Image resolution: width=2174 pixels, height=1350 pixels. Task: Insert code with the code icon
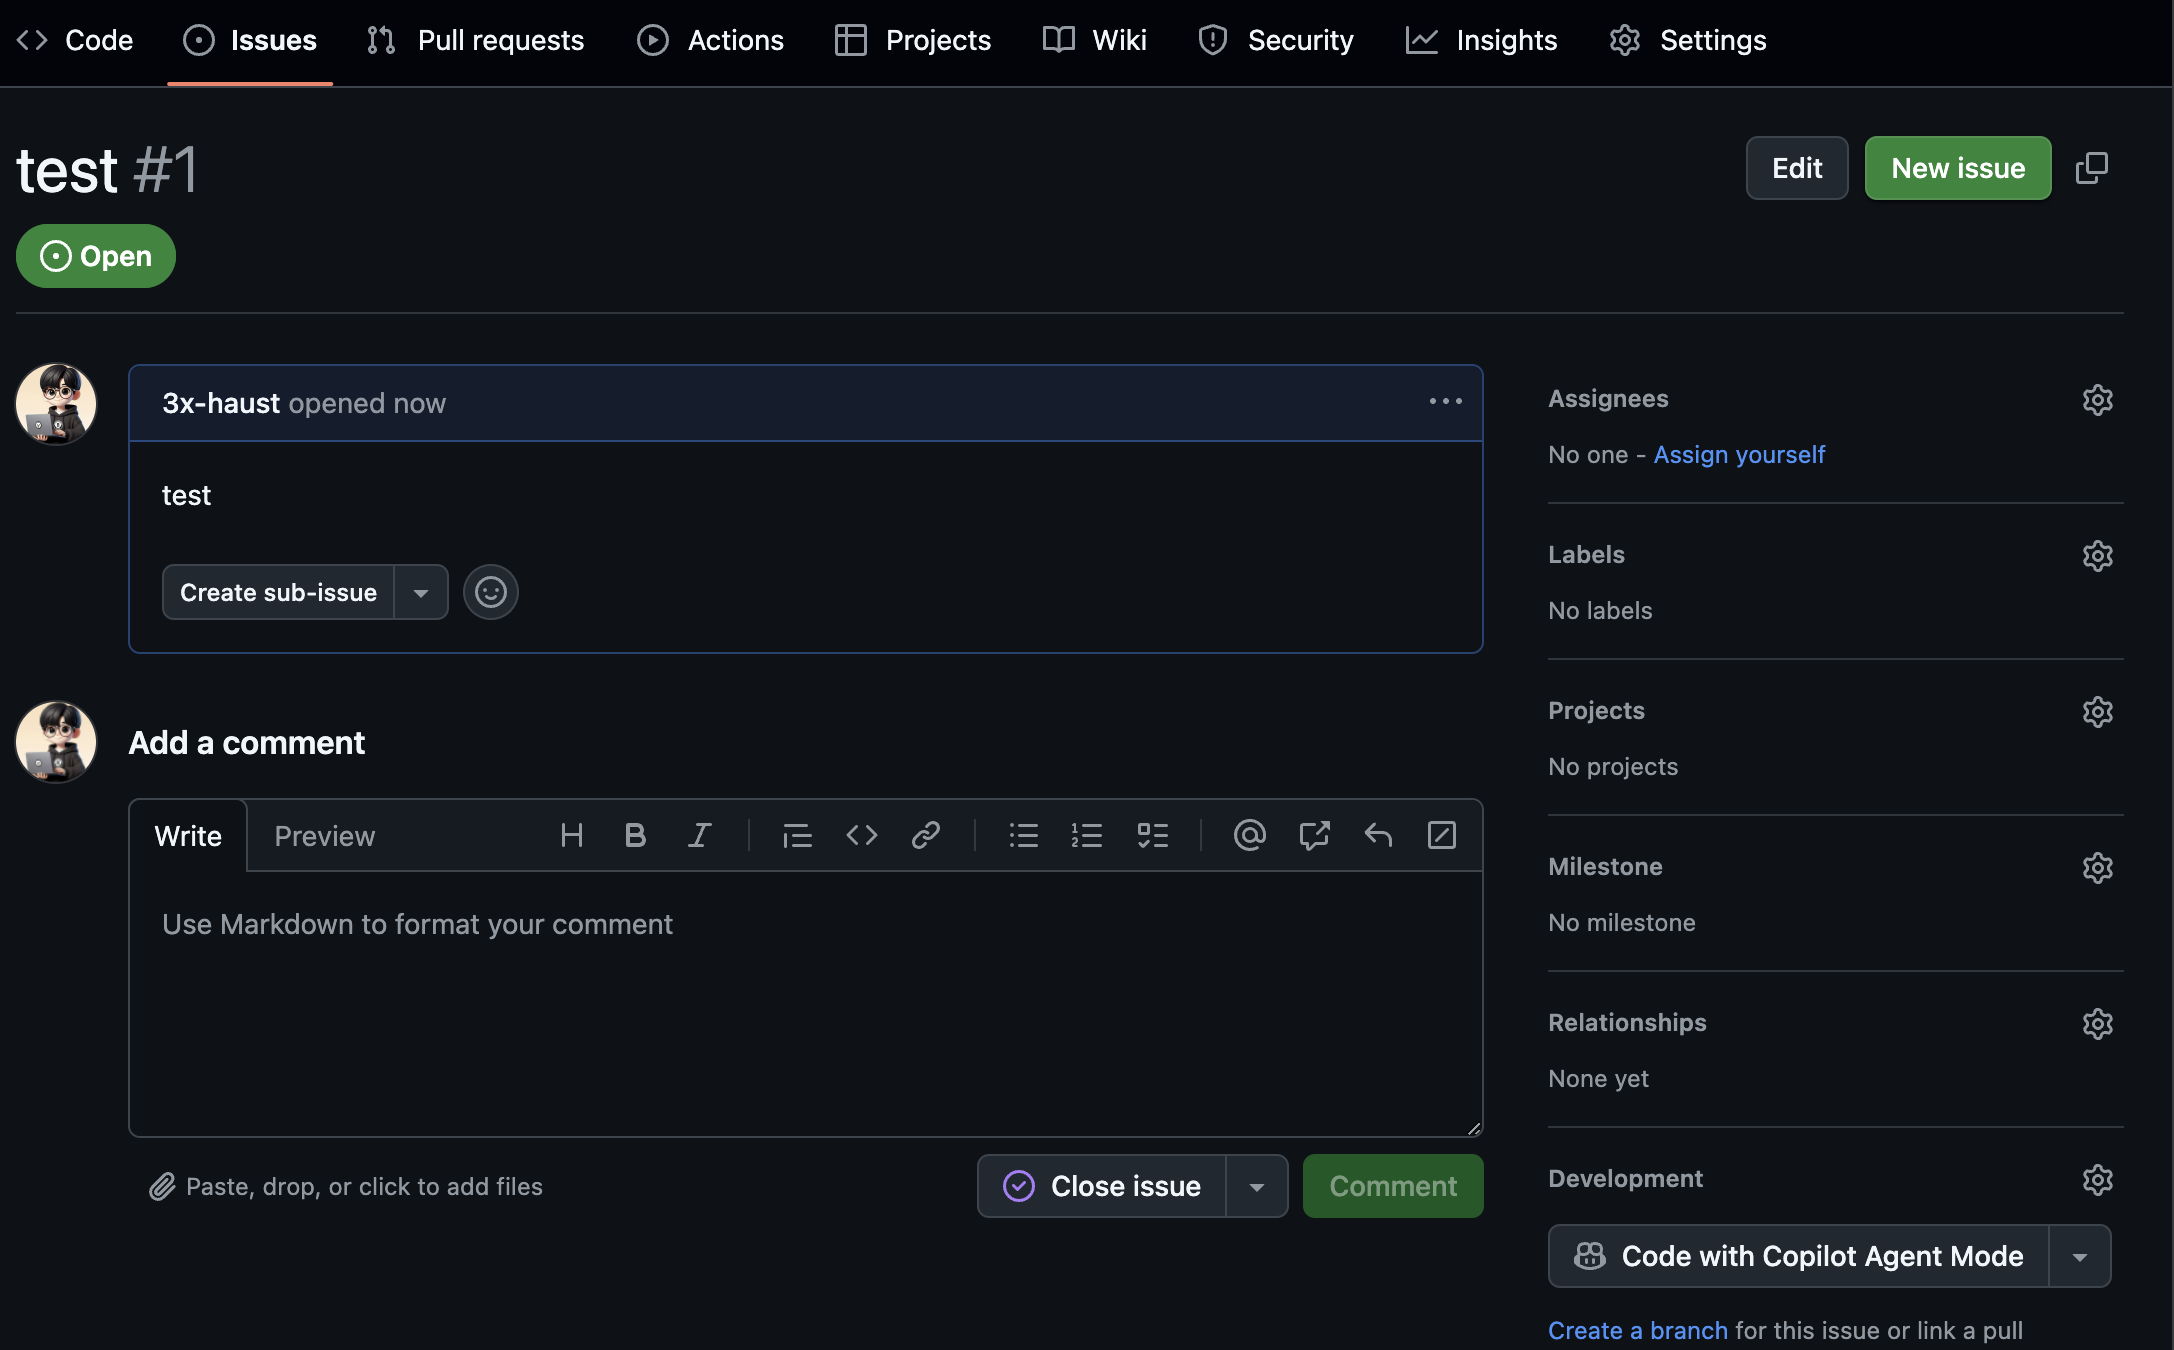pos(861,835)
